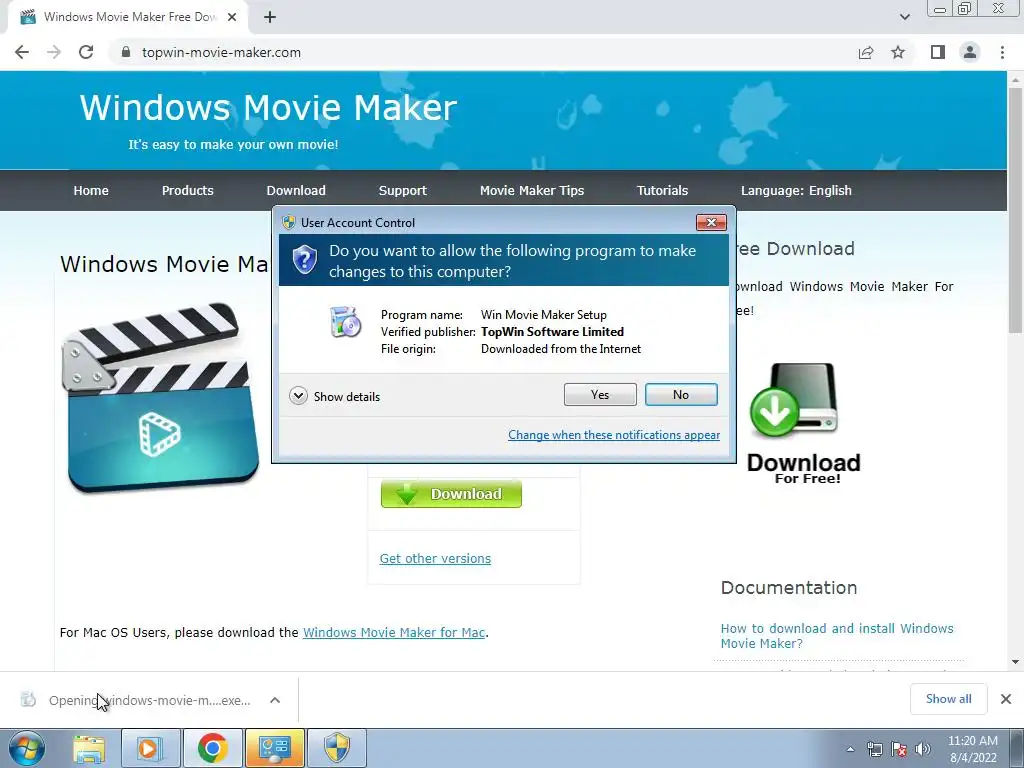Click the Windows Movie Maker site title
Viewport: 1024px width, 768px height.
tap(268, 107)
